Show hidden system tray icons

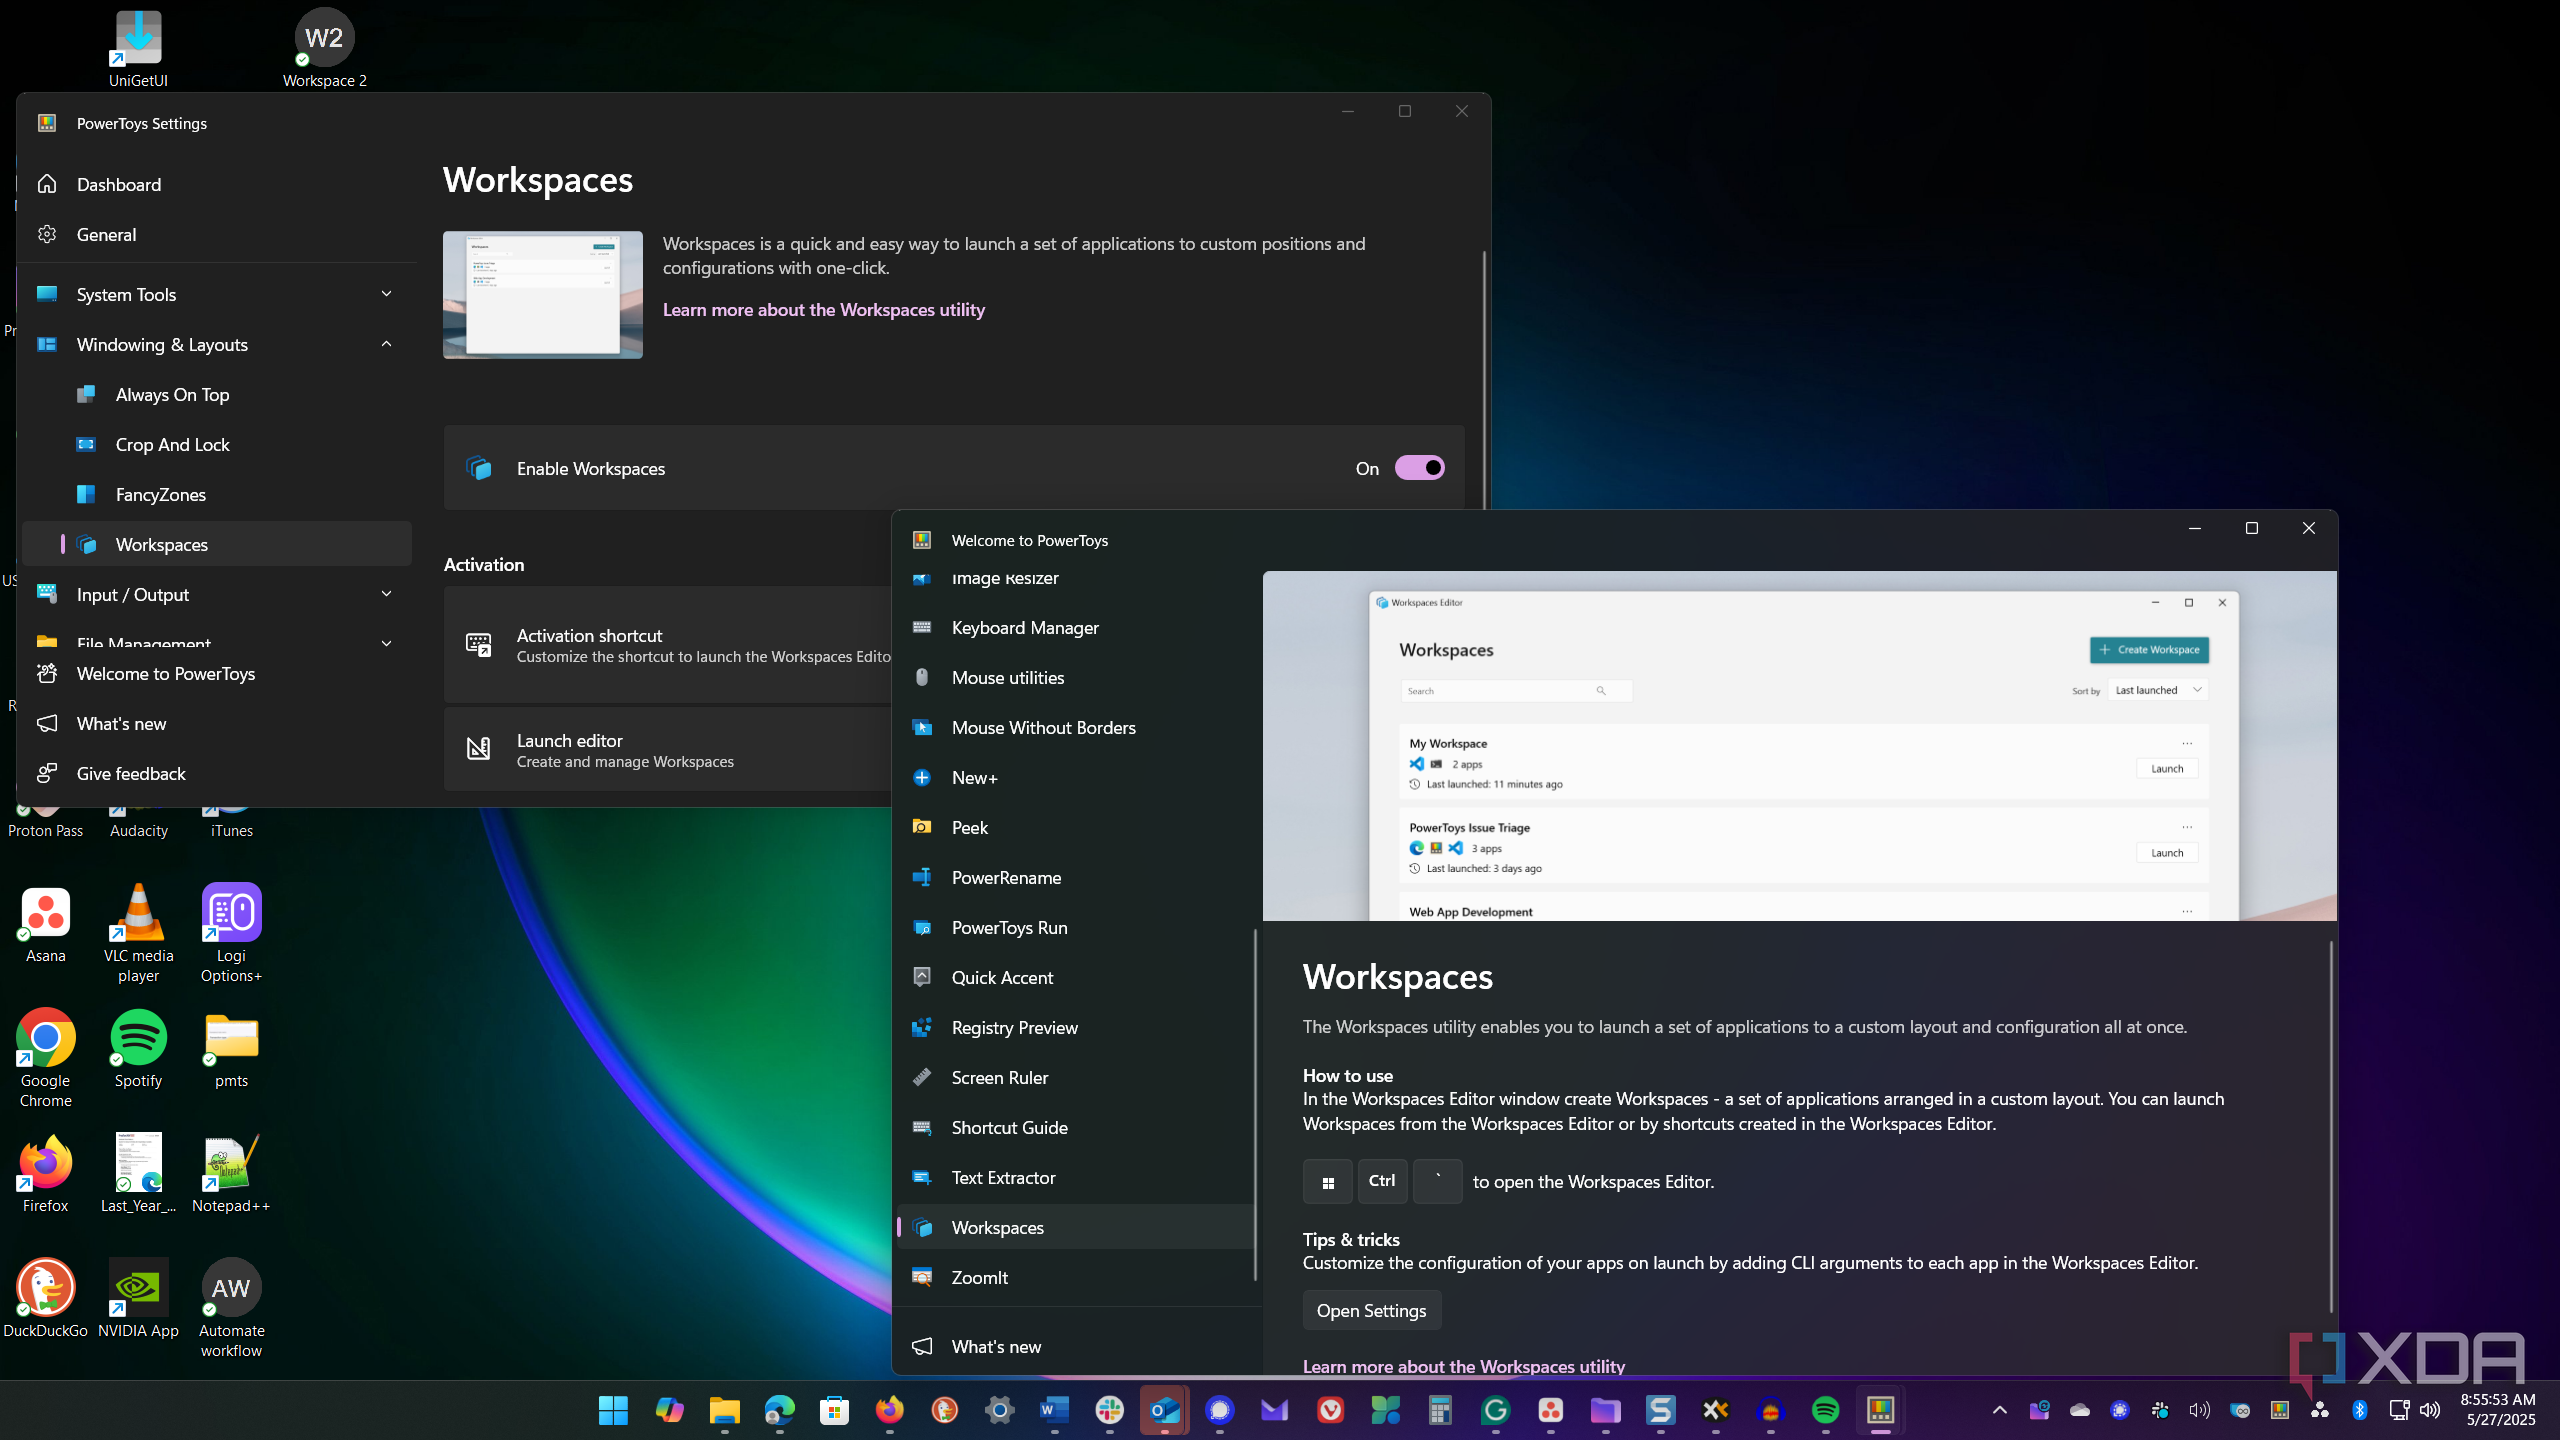click(x=1999, y=1410)
